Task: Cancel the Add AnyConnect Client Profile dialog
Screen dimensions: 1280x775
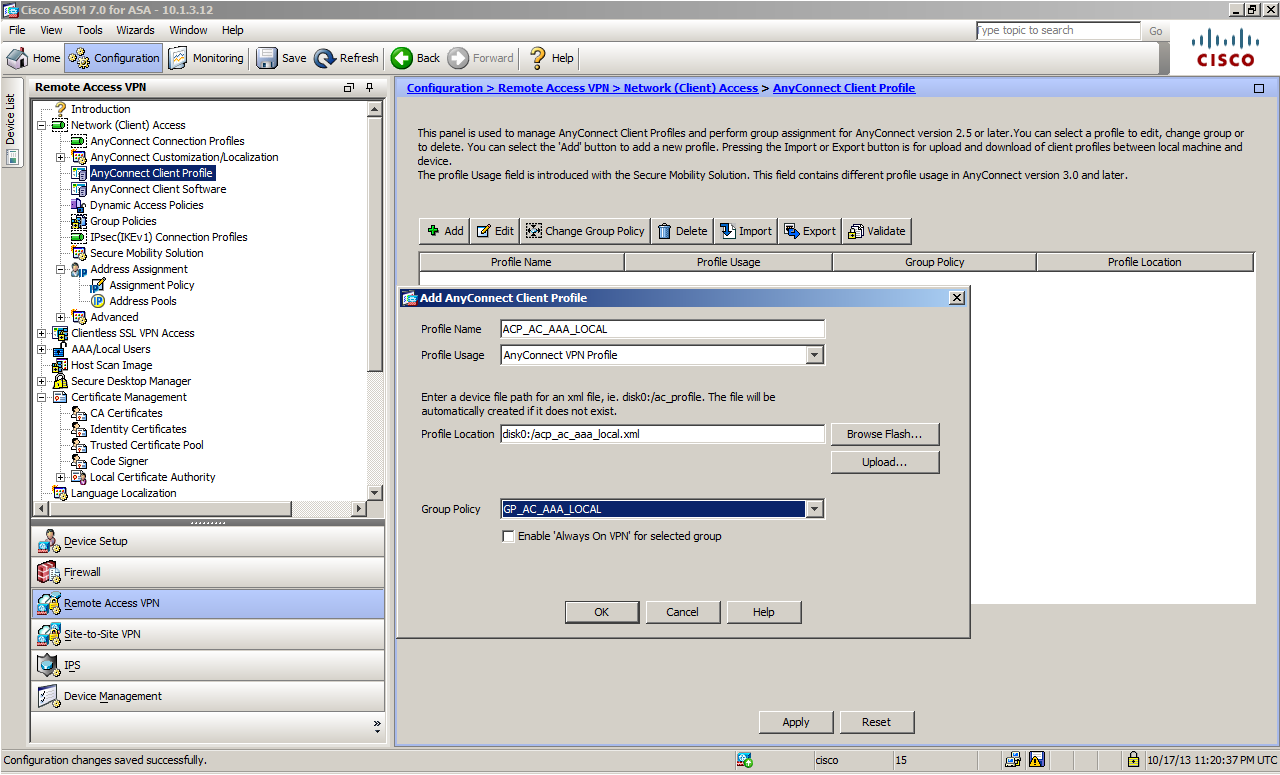Action: tap(682, 612)
